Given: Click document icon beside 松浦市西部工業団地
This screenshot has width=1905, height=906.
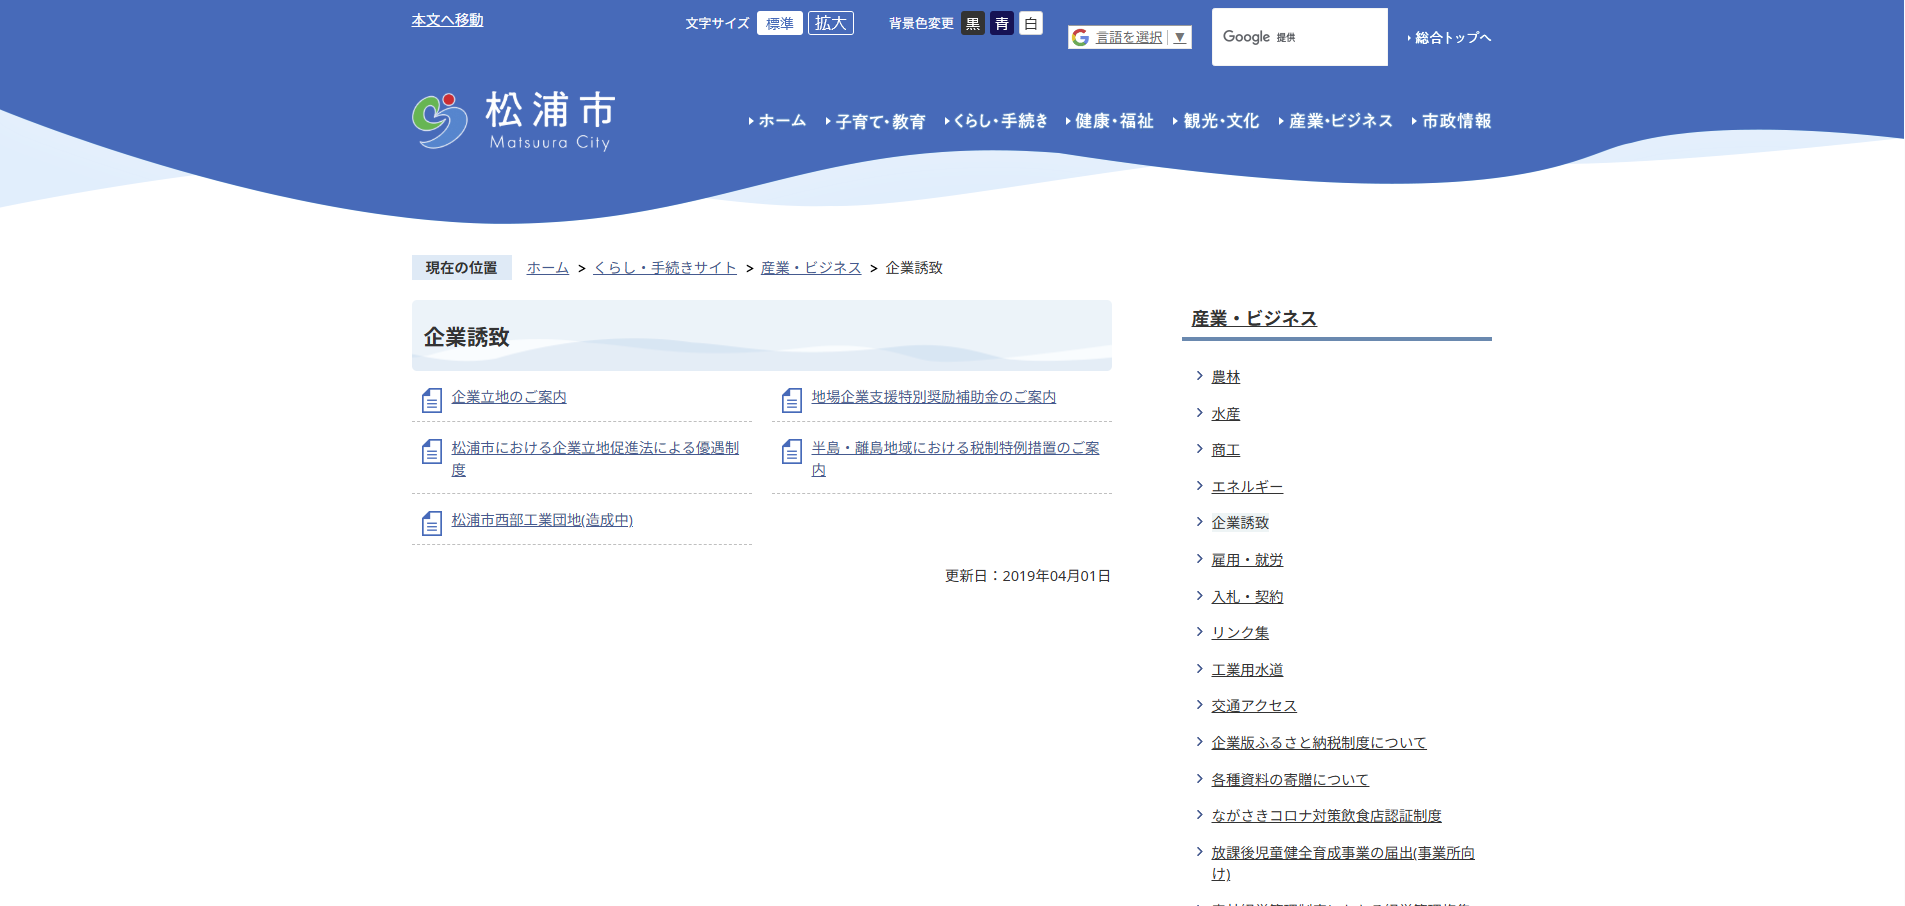Looking at the screenshot, I should (x=432, y=523).
